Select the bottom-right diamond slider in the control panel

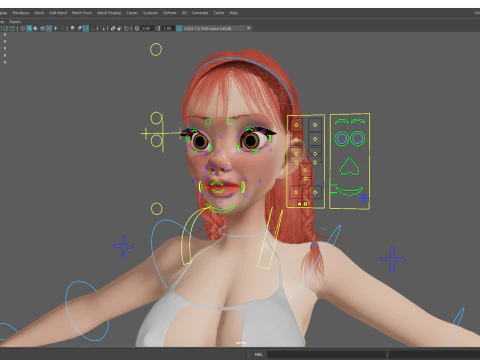coord(315,192)
